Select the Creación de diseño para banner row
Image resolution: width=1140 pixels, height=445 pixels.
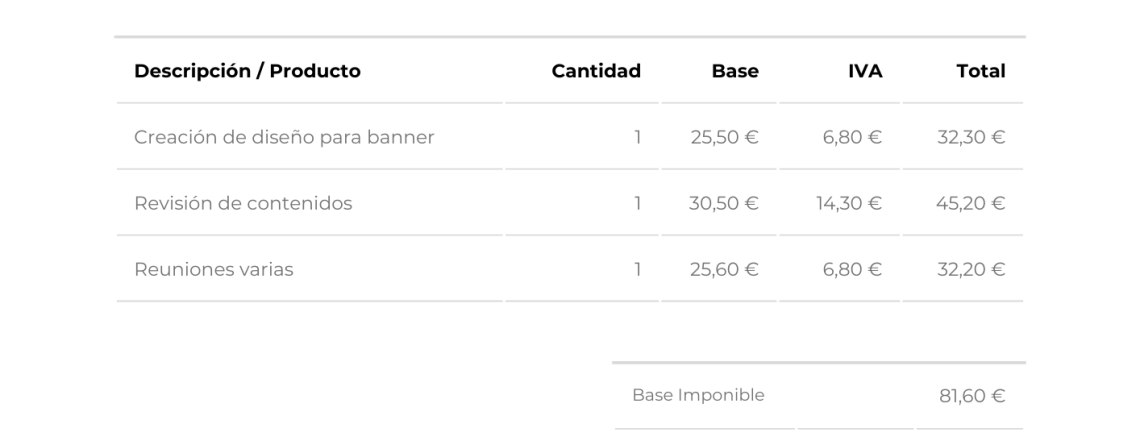(x=570, y=137)
